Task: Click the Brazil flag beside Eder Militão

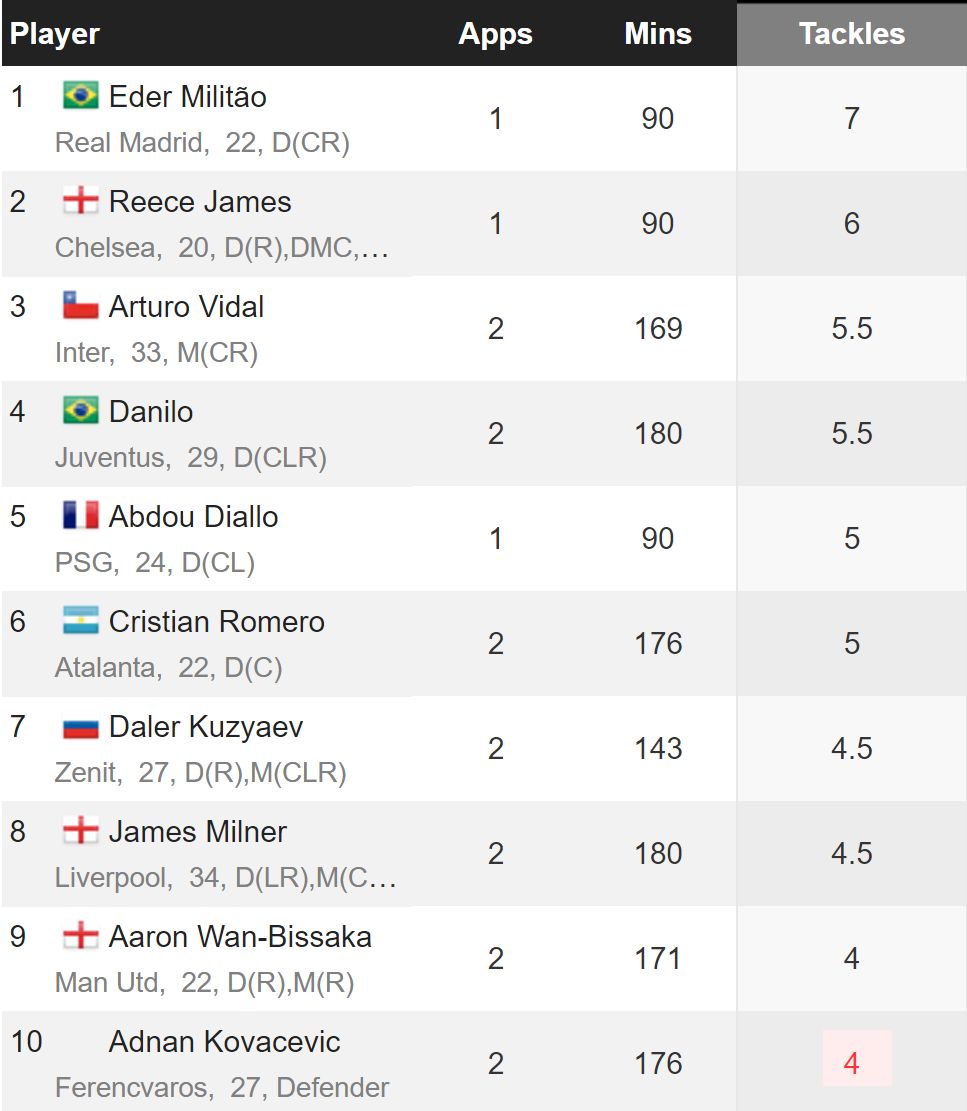Action: click(x=80, y=95)
